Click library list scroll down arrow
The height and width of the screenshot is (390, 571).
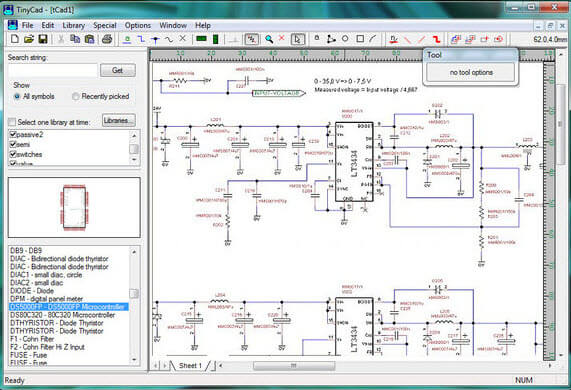point(134,159)
